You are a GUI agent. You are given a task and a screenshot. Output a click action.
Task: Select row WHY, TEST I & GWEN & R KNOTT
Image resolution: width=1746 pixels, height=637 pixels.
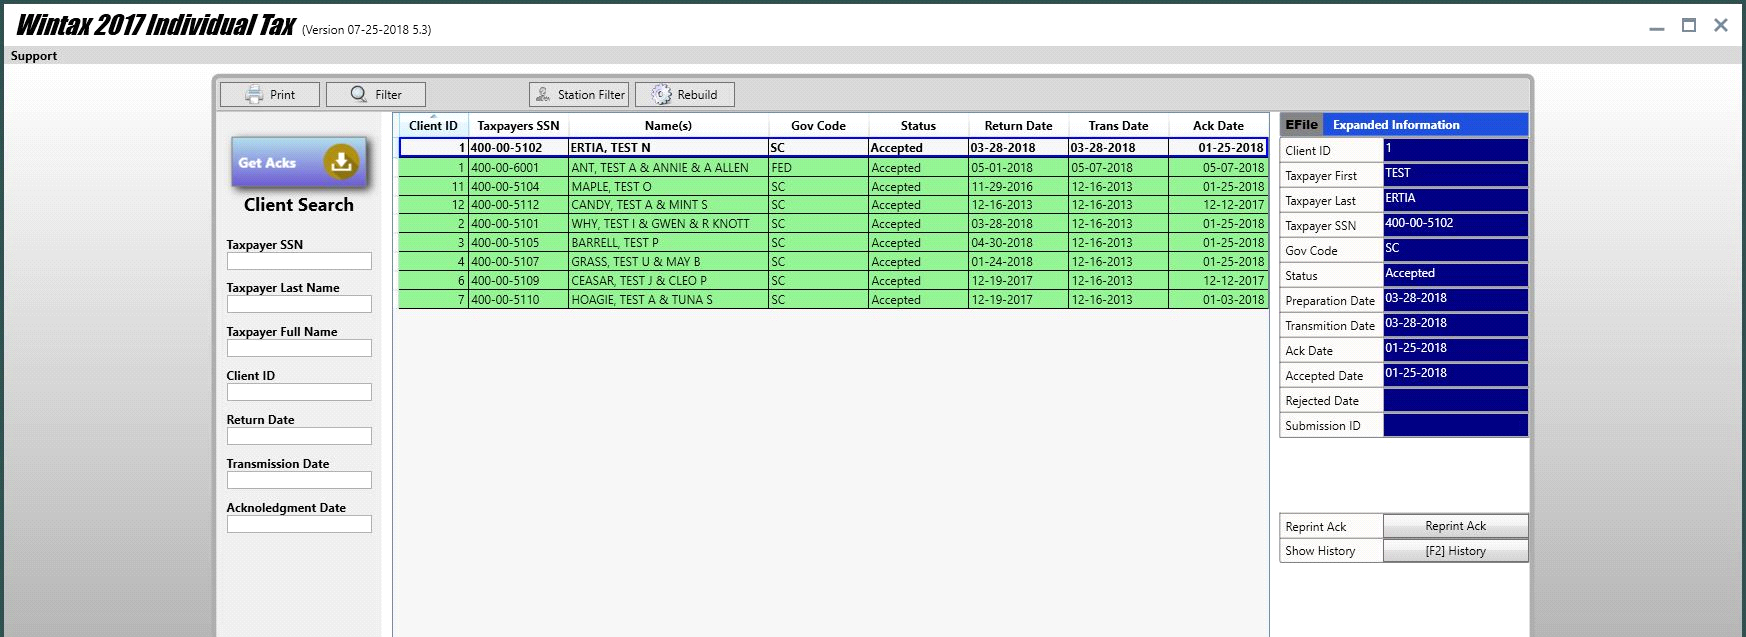(833, 224)
